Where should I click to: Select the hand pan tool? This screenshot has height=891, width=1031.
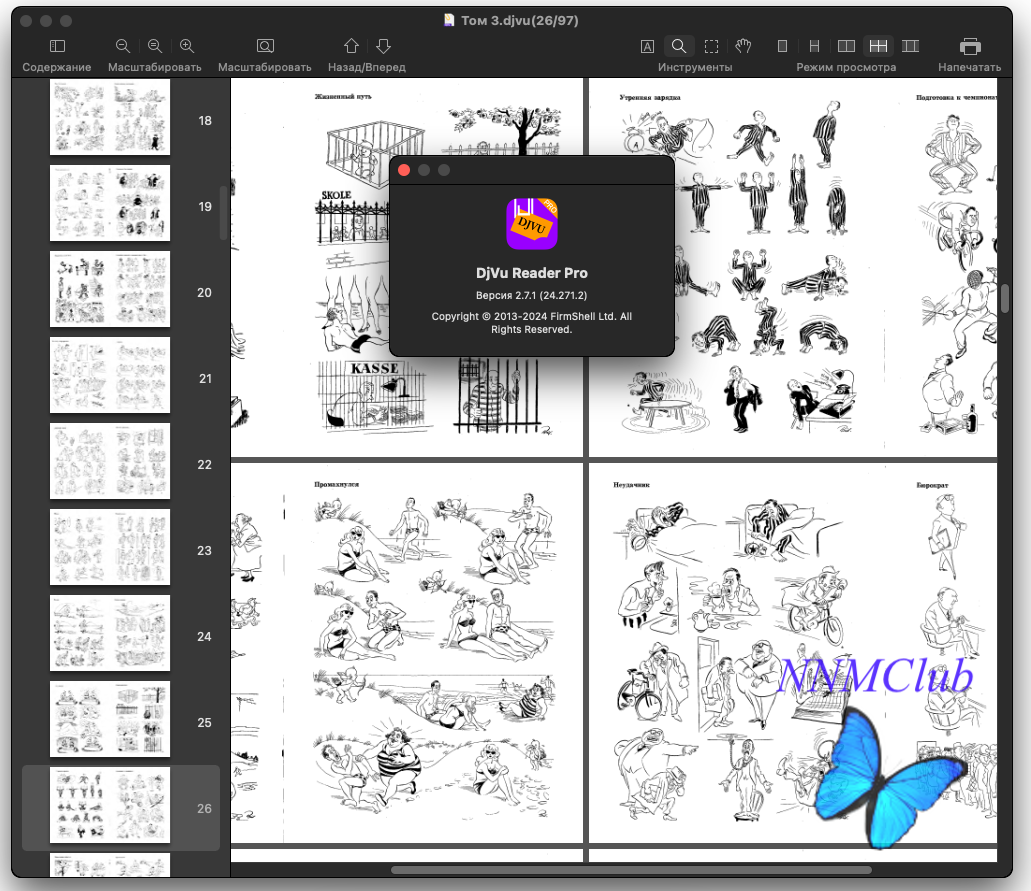(x=743, y=46)
